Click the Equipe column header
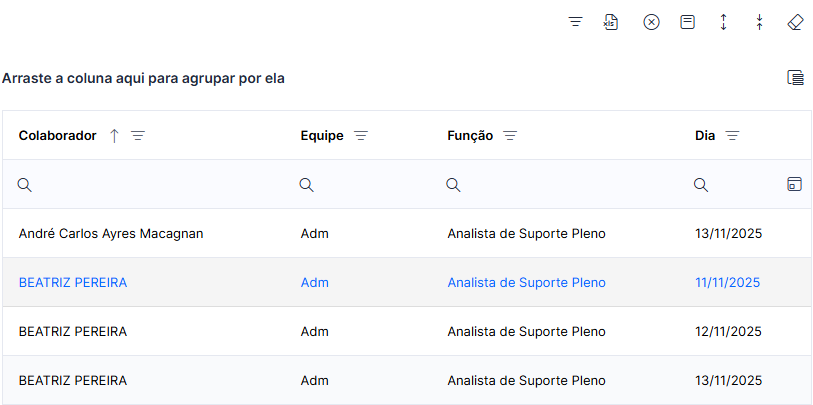This screenshot has height=405, width=813. (322, 136)
